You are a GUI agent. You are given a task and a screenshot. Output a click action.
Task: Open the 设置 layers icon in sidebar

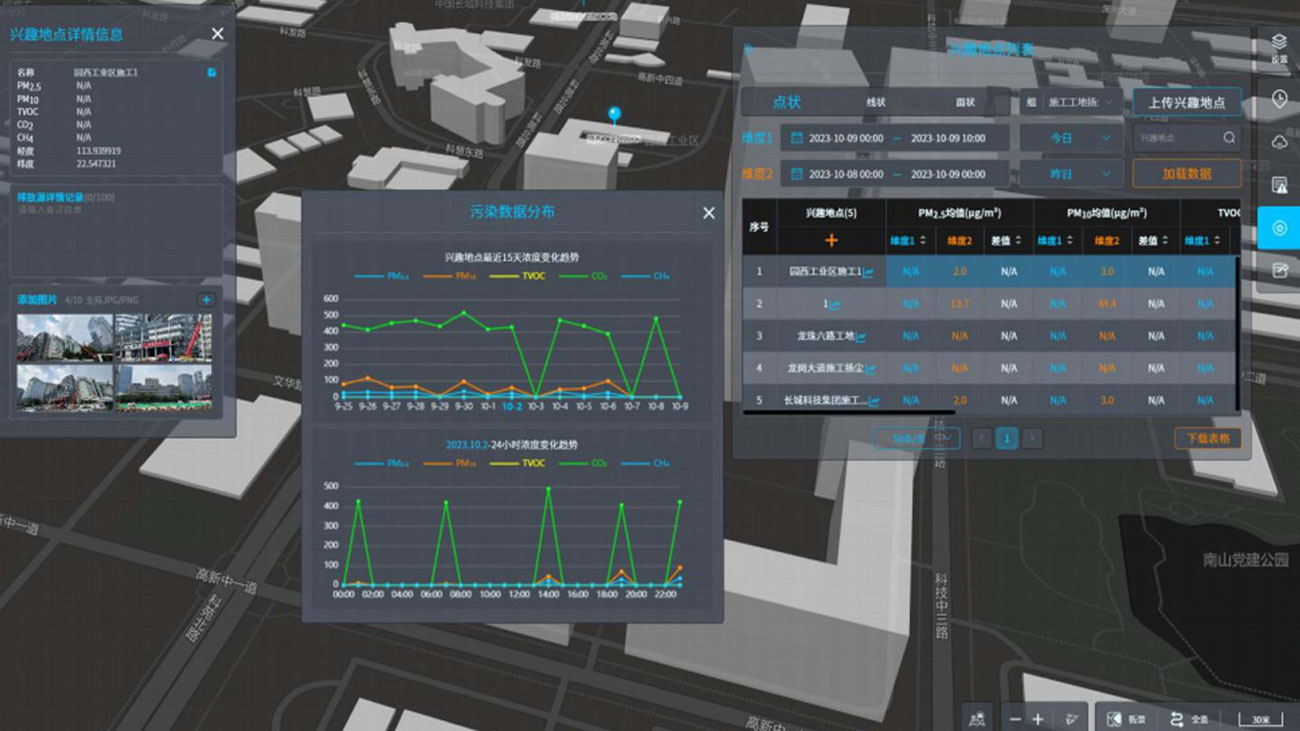pos(1279,47)
